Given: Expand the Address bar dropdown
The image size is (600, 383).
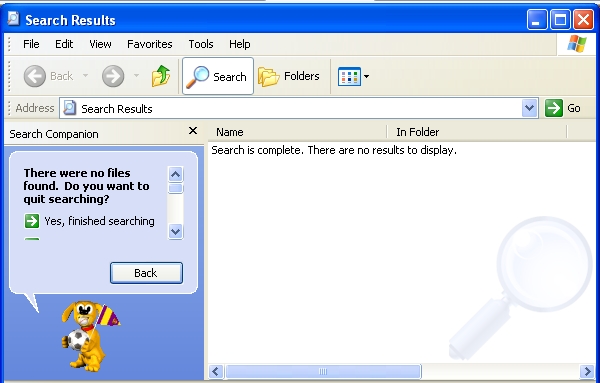Looking at the screenshot, I should [530, 108].
